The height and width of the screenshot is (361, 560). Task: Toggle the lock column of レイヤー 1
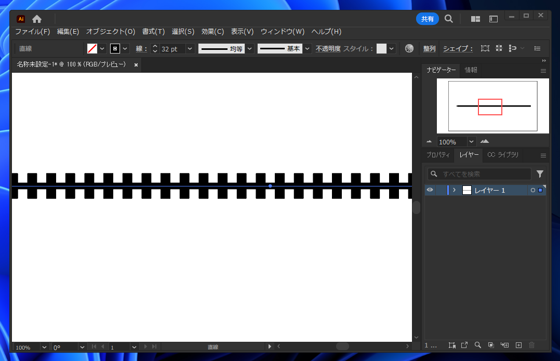tap(441, 190)
